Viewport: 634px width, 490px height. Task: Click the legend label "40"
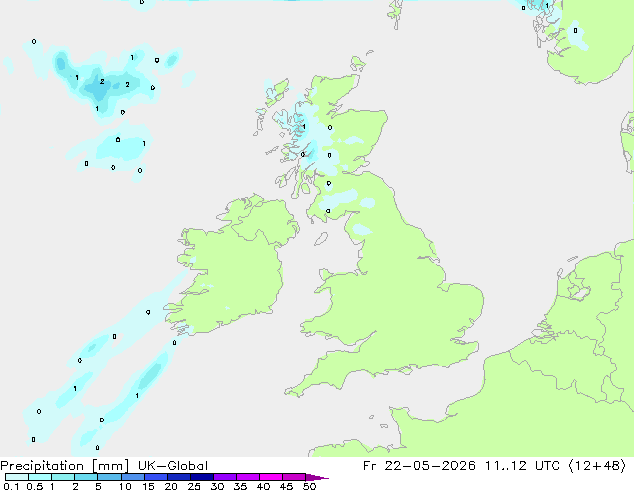coord(263,486)
